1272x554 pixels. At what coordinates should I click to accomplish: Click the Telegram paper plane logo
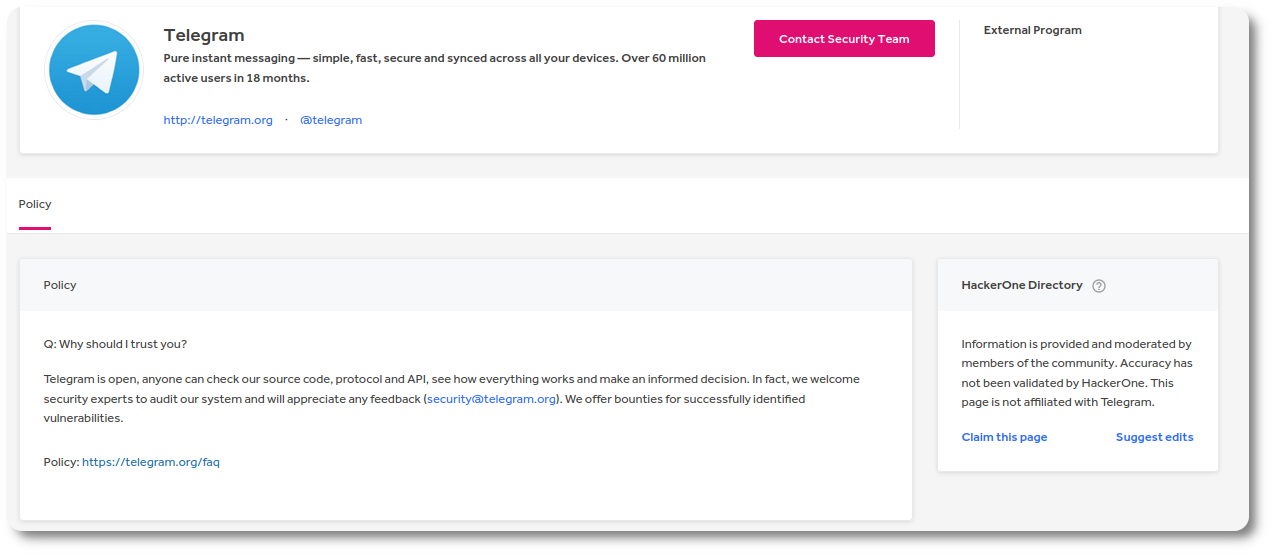point(94,70)
